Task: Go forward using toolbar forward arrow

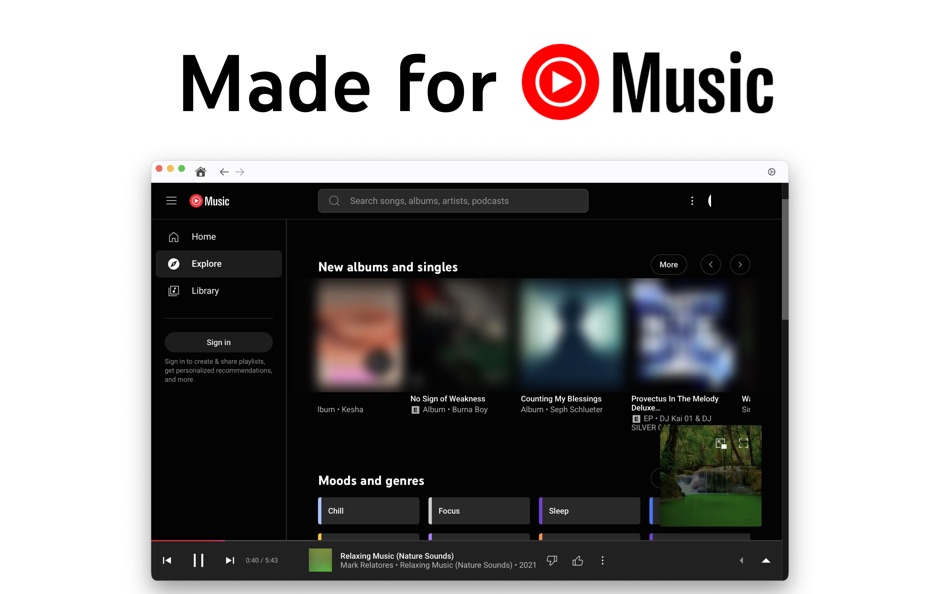Action: [x=240, y=172]
